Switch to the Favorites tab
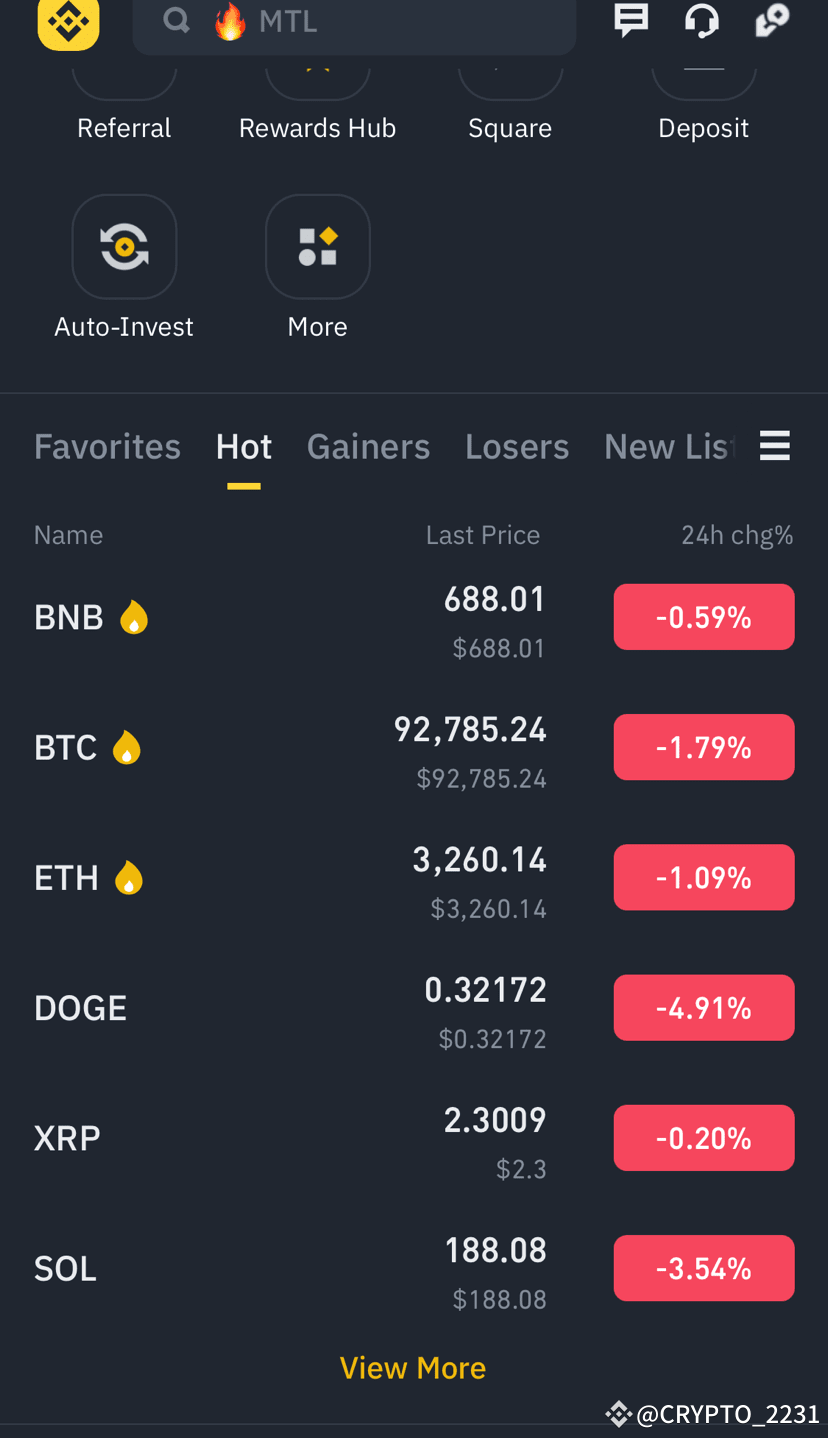Screen dimensions: 828x1438 108,446
